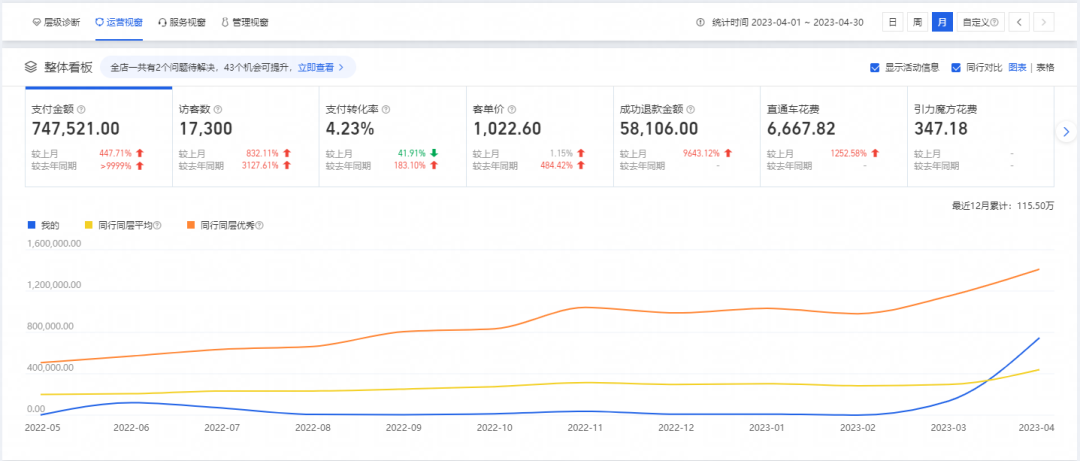Image resolution: width=1080 pixels, height=461 pixels.
Task: Uncheck the 显示活动信息 checkbox
Action: click(875, 68)
